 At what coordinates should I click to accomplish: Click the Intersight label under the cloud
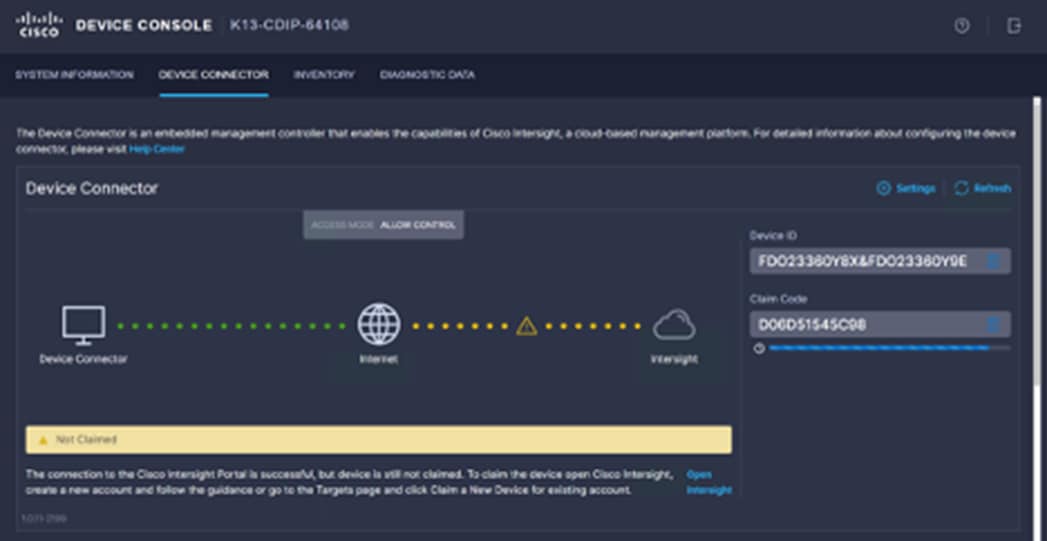[674, 359]
